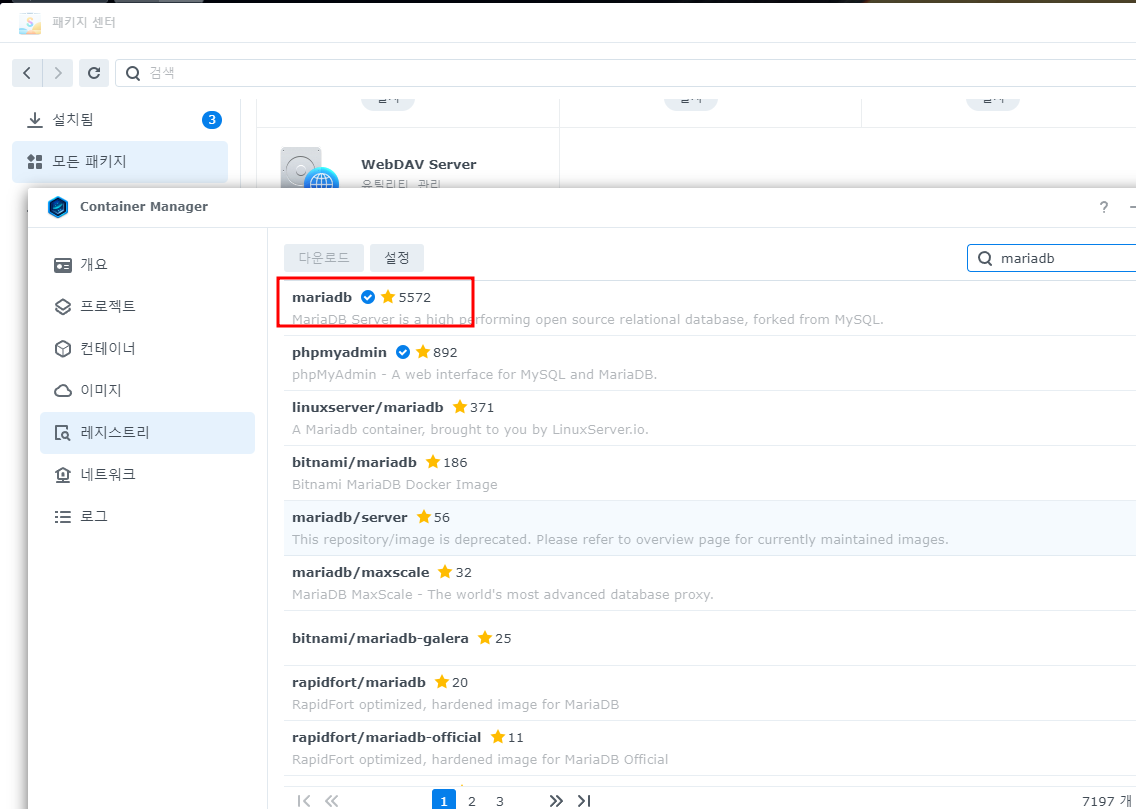1136x809 pixels.
Task: Click the star icon beside 186
Action: point(433,462)
